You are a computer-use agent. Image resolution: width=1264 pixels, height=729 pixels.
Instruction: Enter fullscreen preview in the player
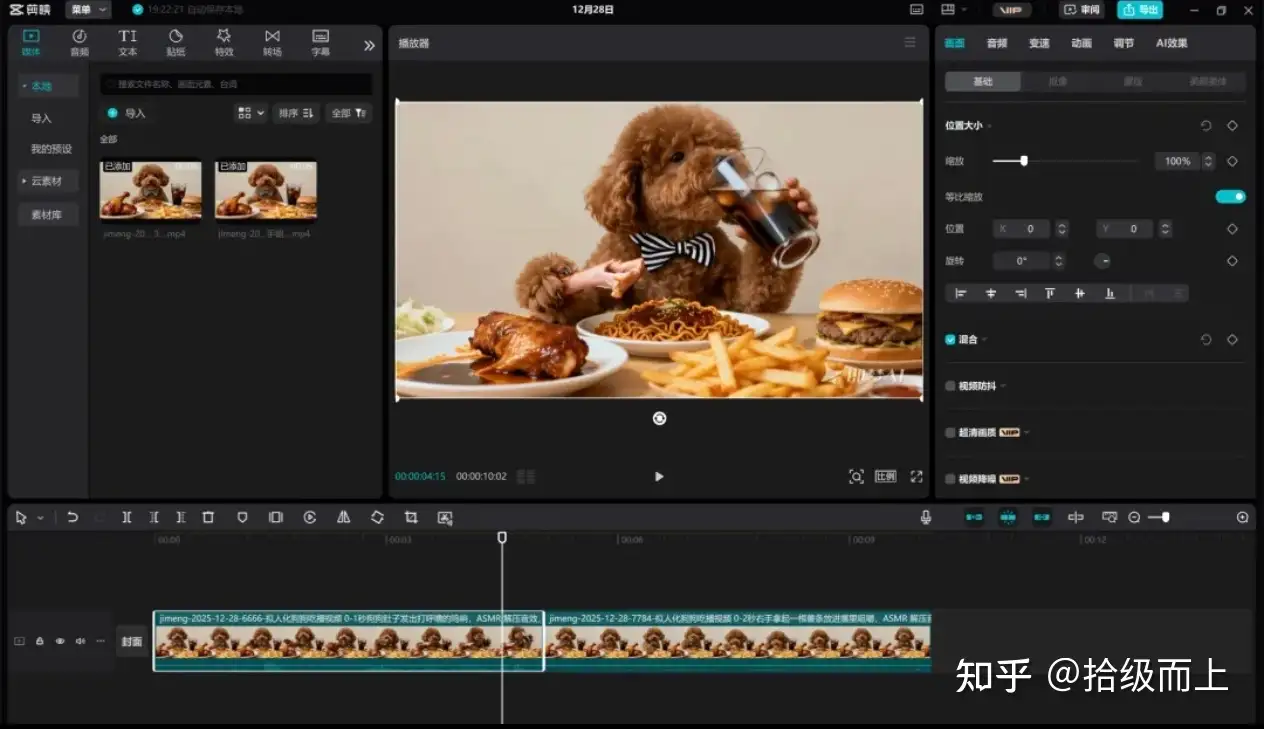click(916, 477)
